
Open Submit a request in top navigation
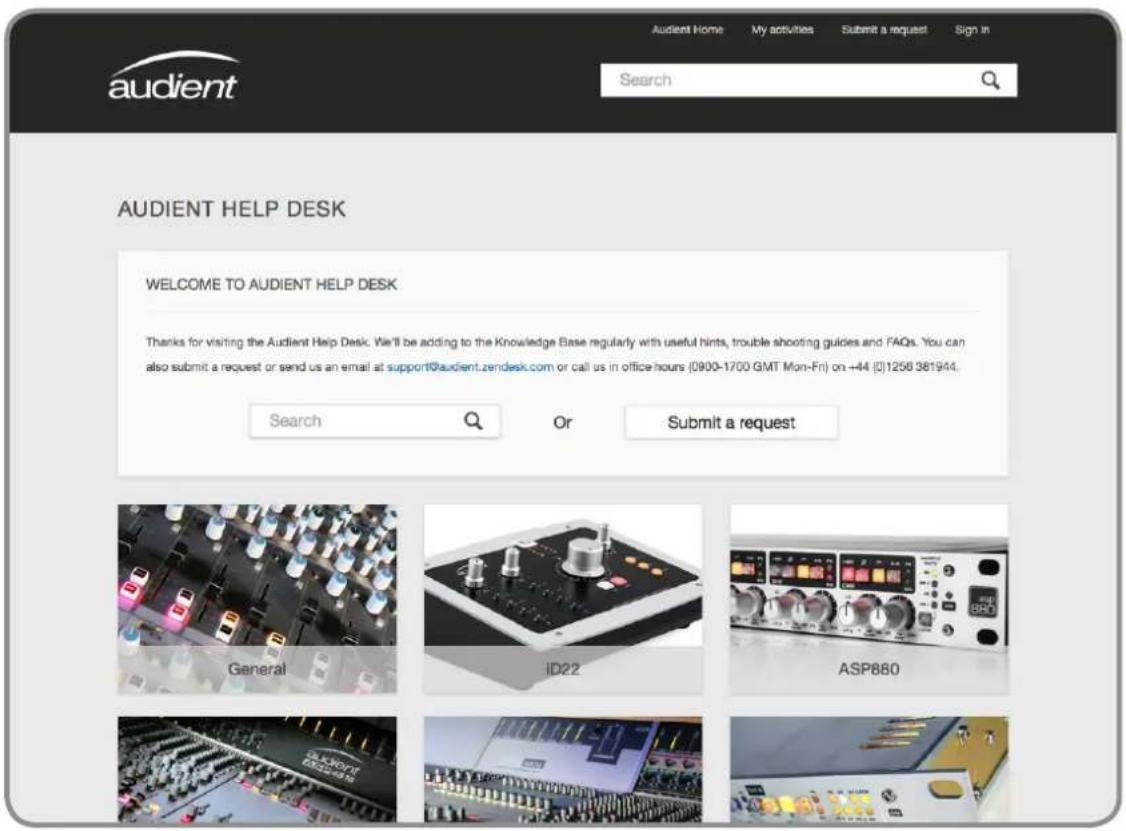[x=884, y=29]
